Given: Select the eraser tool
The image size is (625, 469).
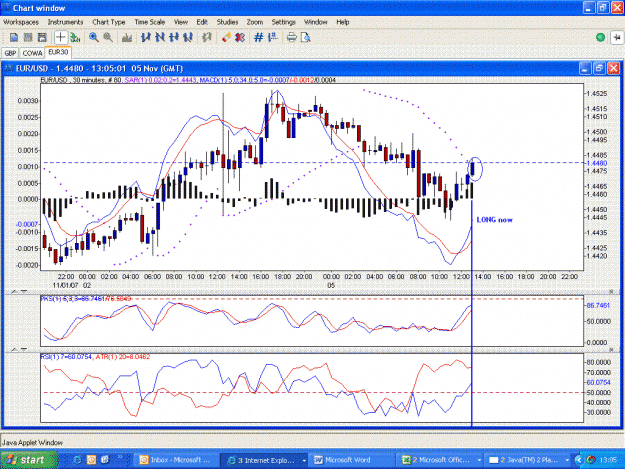Looking at the screenshot, I should click(226, 37).
